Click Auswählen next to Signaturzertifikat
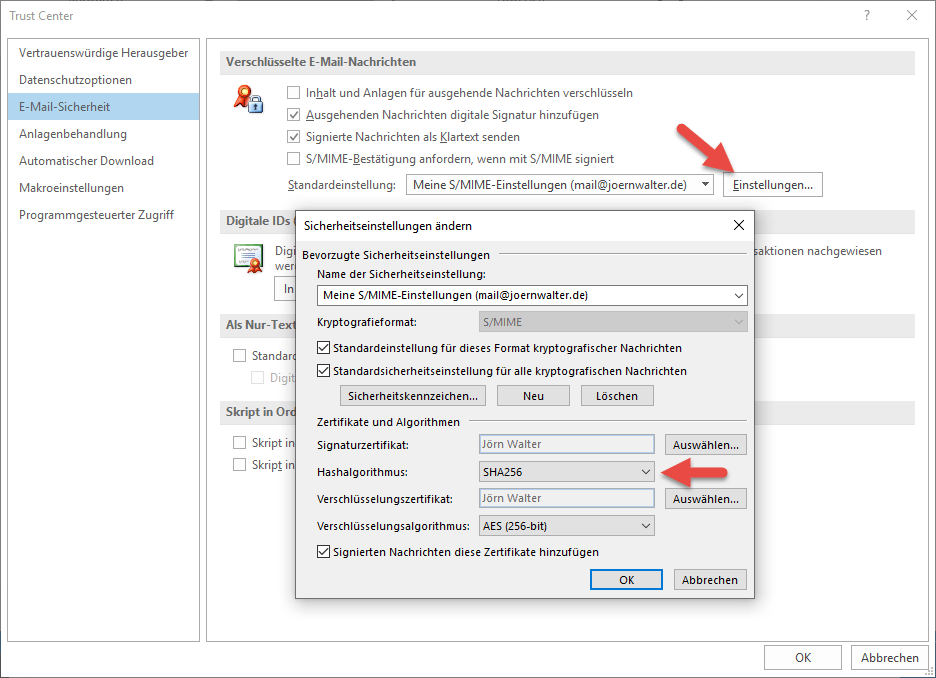Screen dimensions: 936x678 705,444
